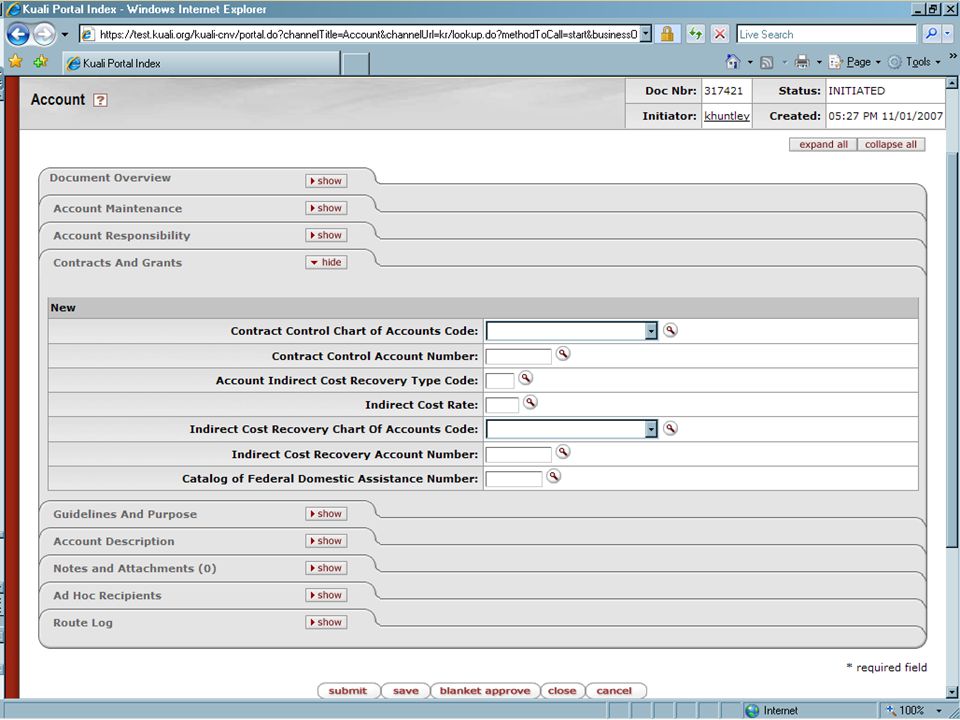Show the Notes and Attachments section
This screenshot has width=960, height=720.
point(326,568)
